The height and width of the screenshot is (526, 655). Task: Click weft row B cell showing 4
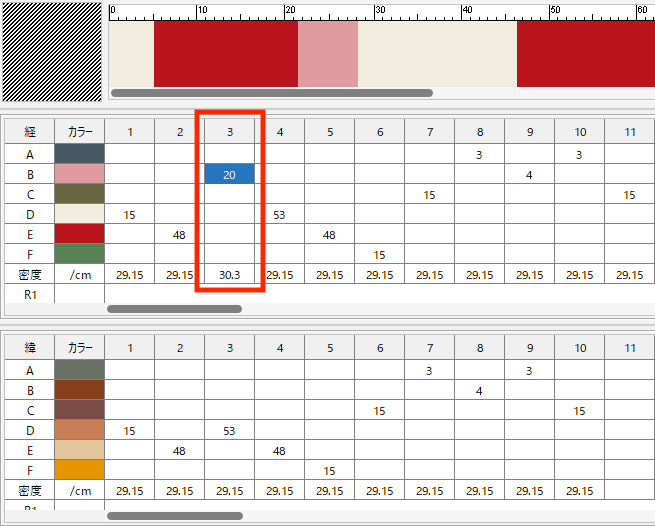tap(480, 390)
